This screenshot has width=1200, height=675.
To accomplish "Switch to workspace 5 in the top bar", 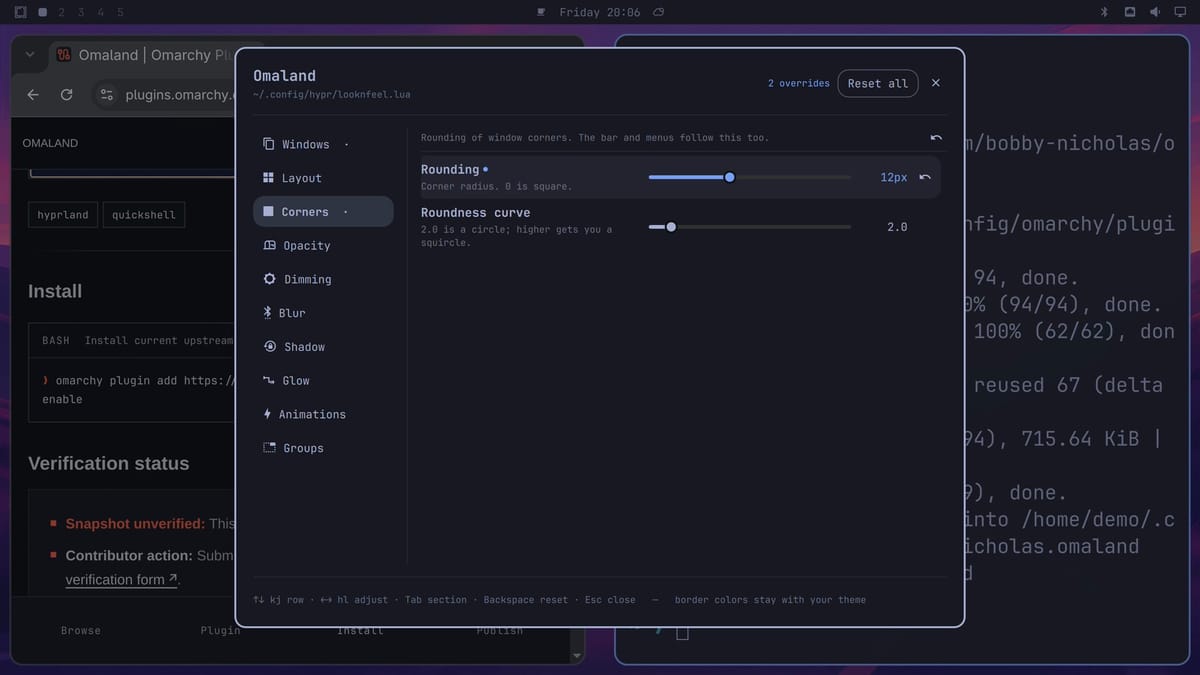I will [x=120, y=12].
